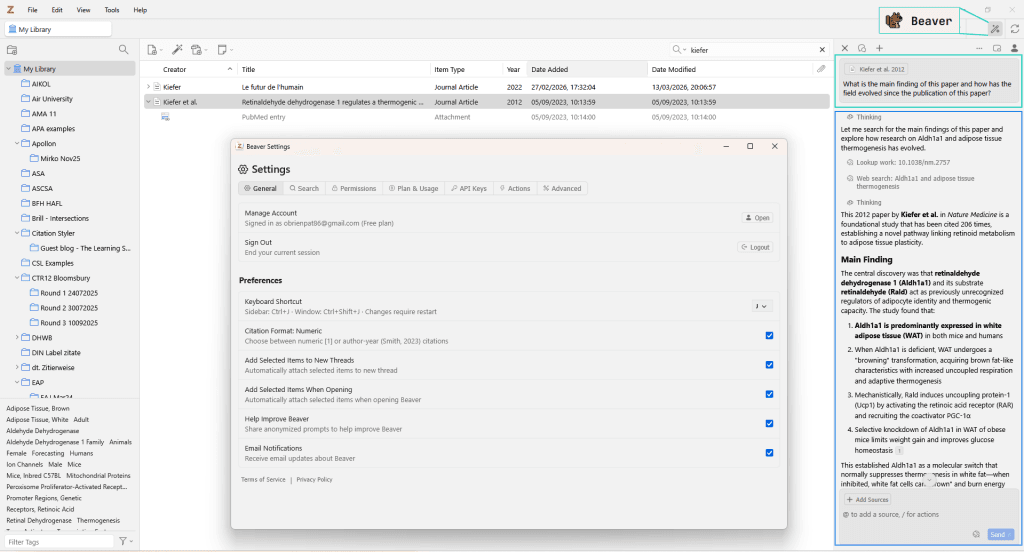1024x552 pixels.
Task: Click the Kiefer et al. 2012 source chip
Action: click(x=876, y=69)
